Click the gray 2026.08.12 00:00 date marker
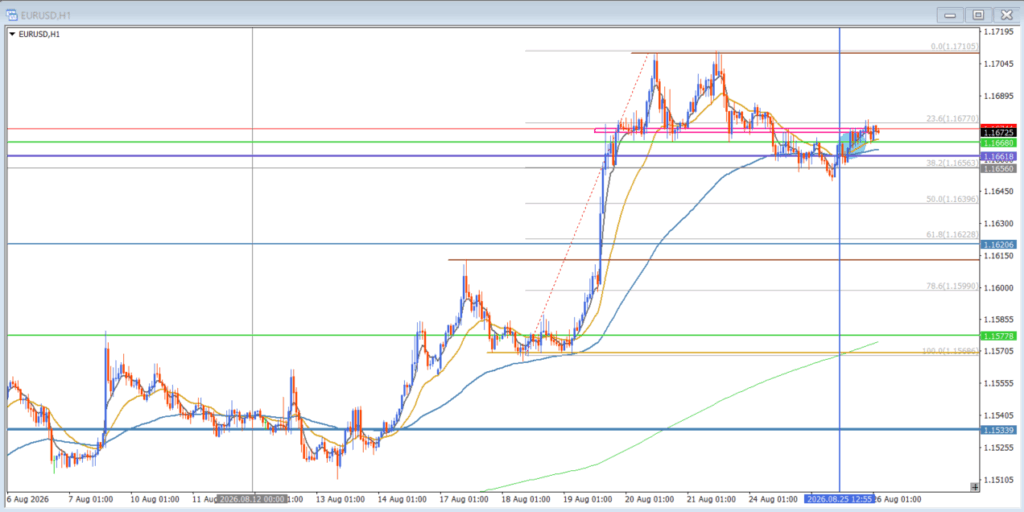Screen dimensions: 1024x512 [x=252, y=499]
